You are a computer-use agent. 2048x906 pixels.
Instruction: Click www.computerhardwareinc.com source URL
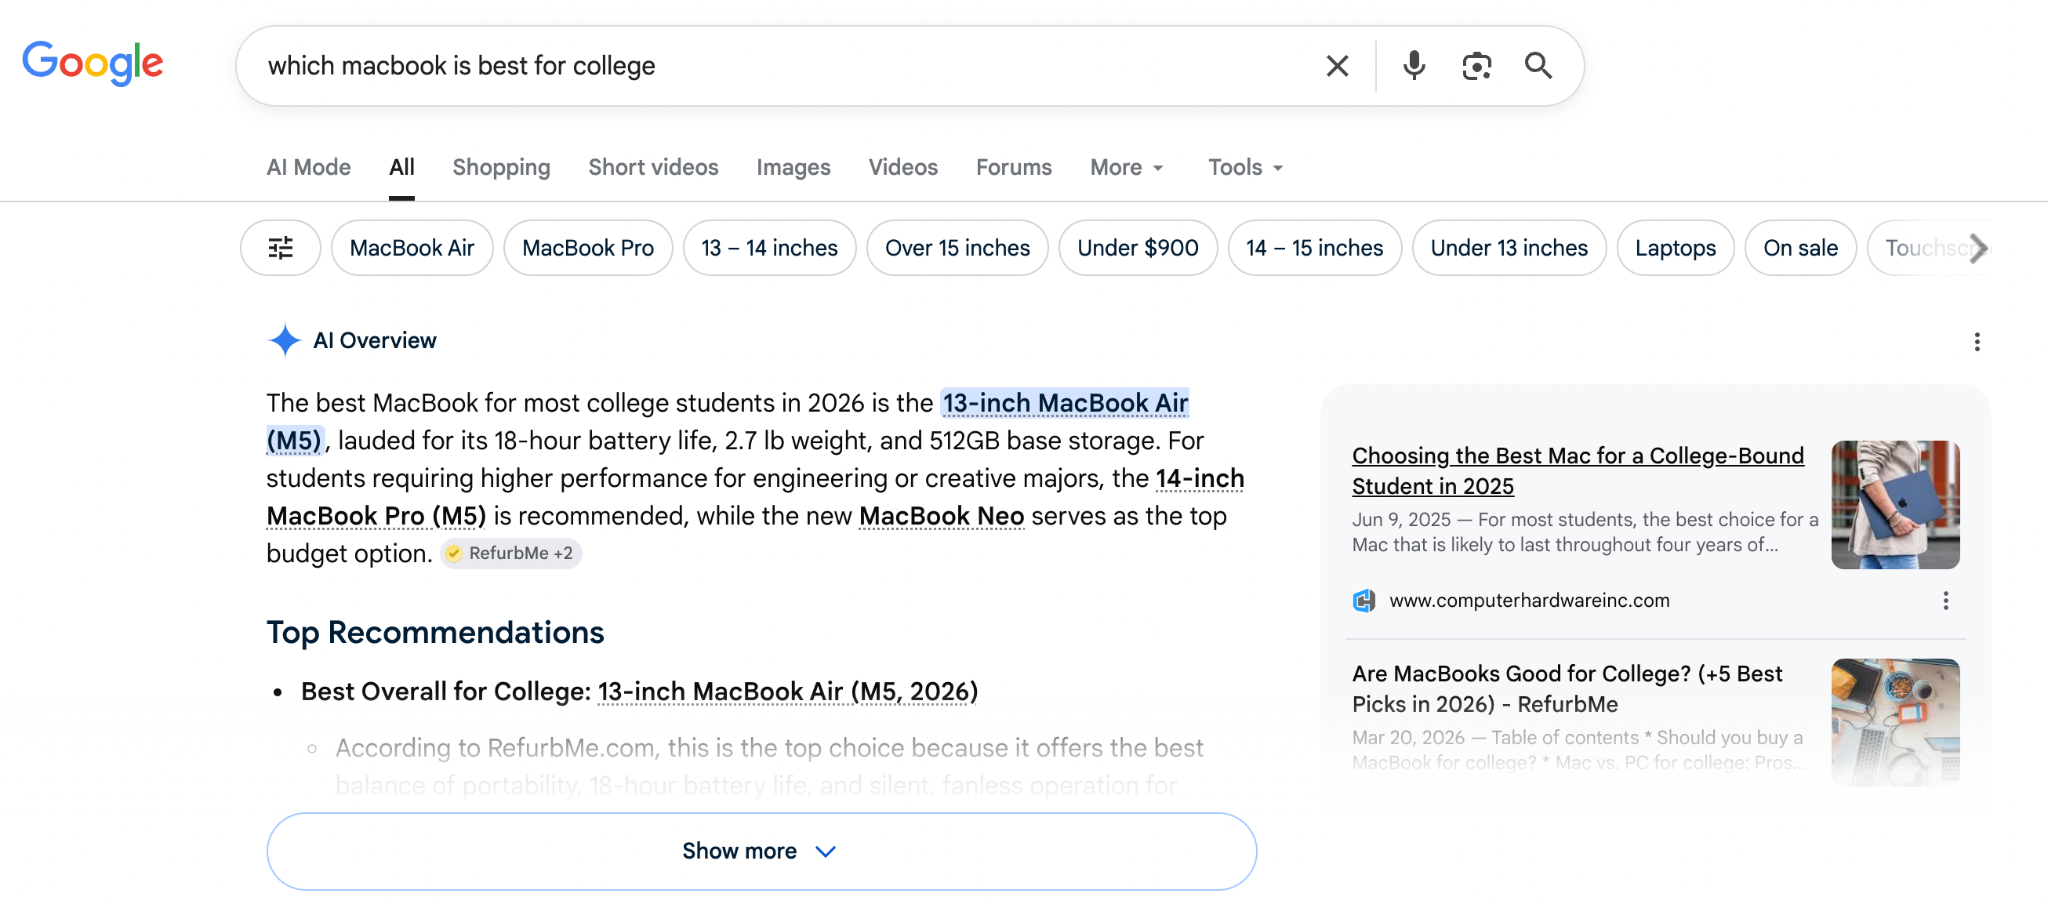coord(1529,601)
